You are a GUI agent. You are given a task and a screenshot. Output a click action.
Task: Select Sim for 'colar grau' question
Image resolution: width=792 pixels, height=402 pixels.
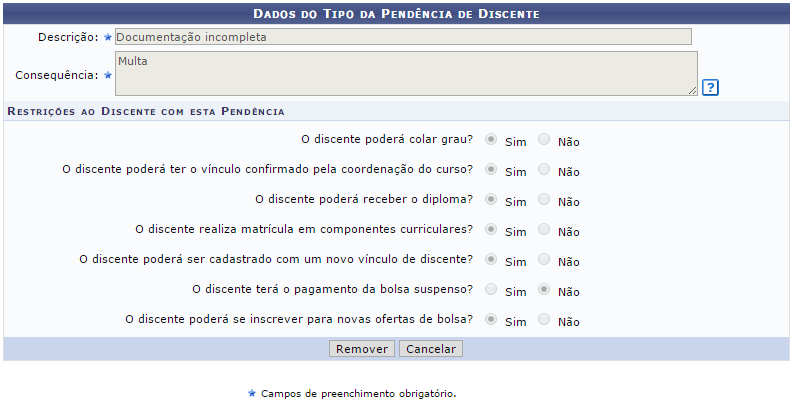[x=491, y=139]
